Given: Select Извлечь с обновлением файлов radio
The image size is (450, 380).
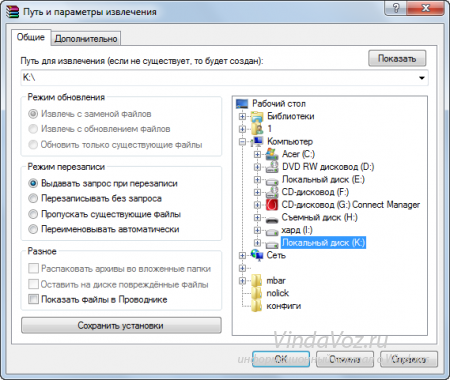Looking at the screenshot, I should (x=33, y=129).
